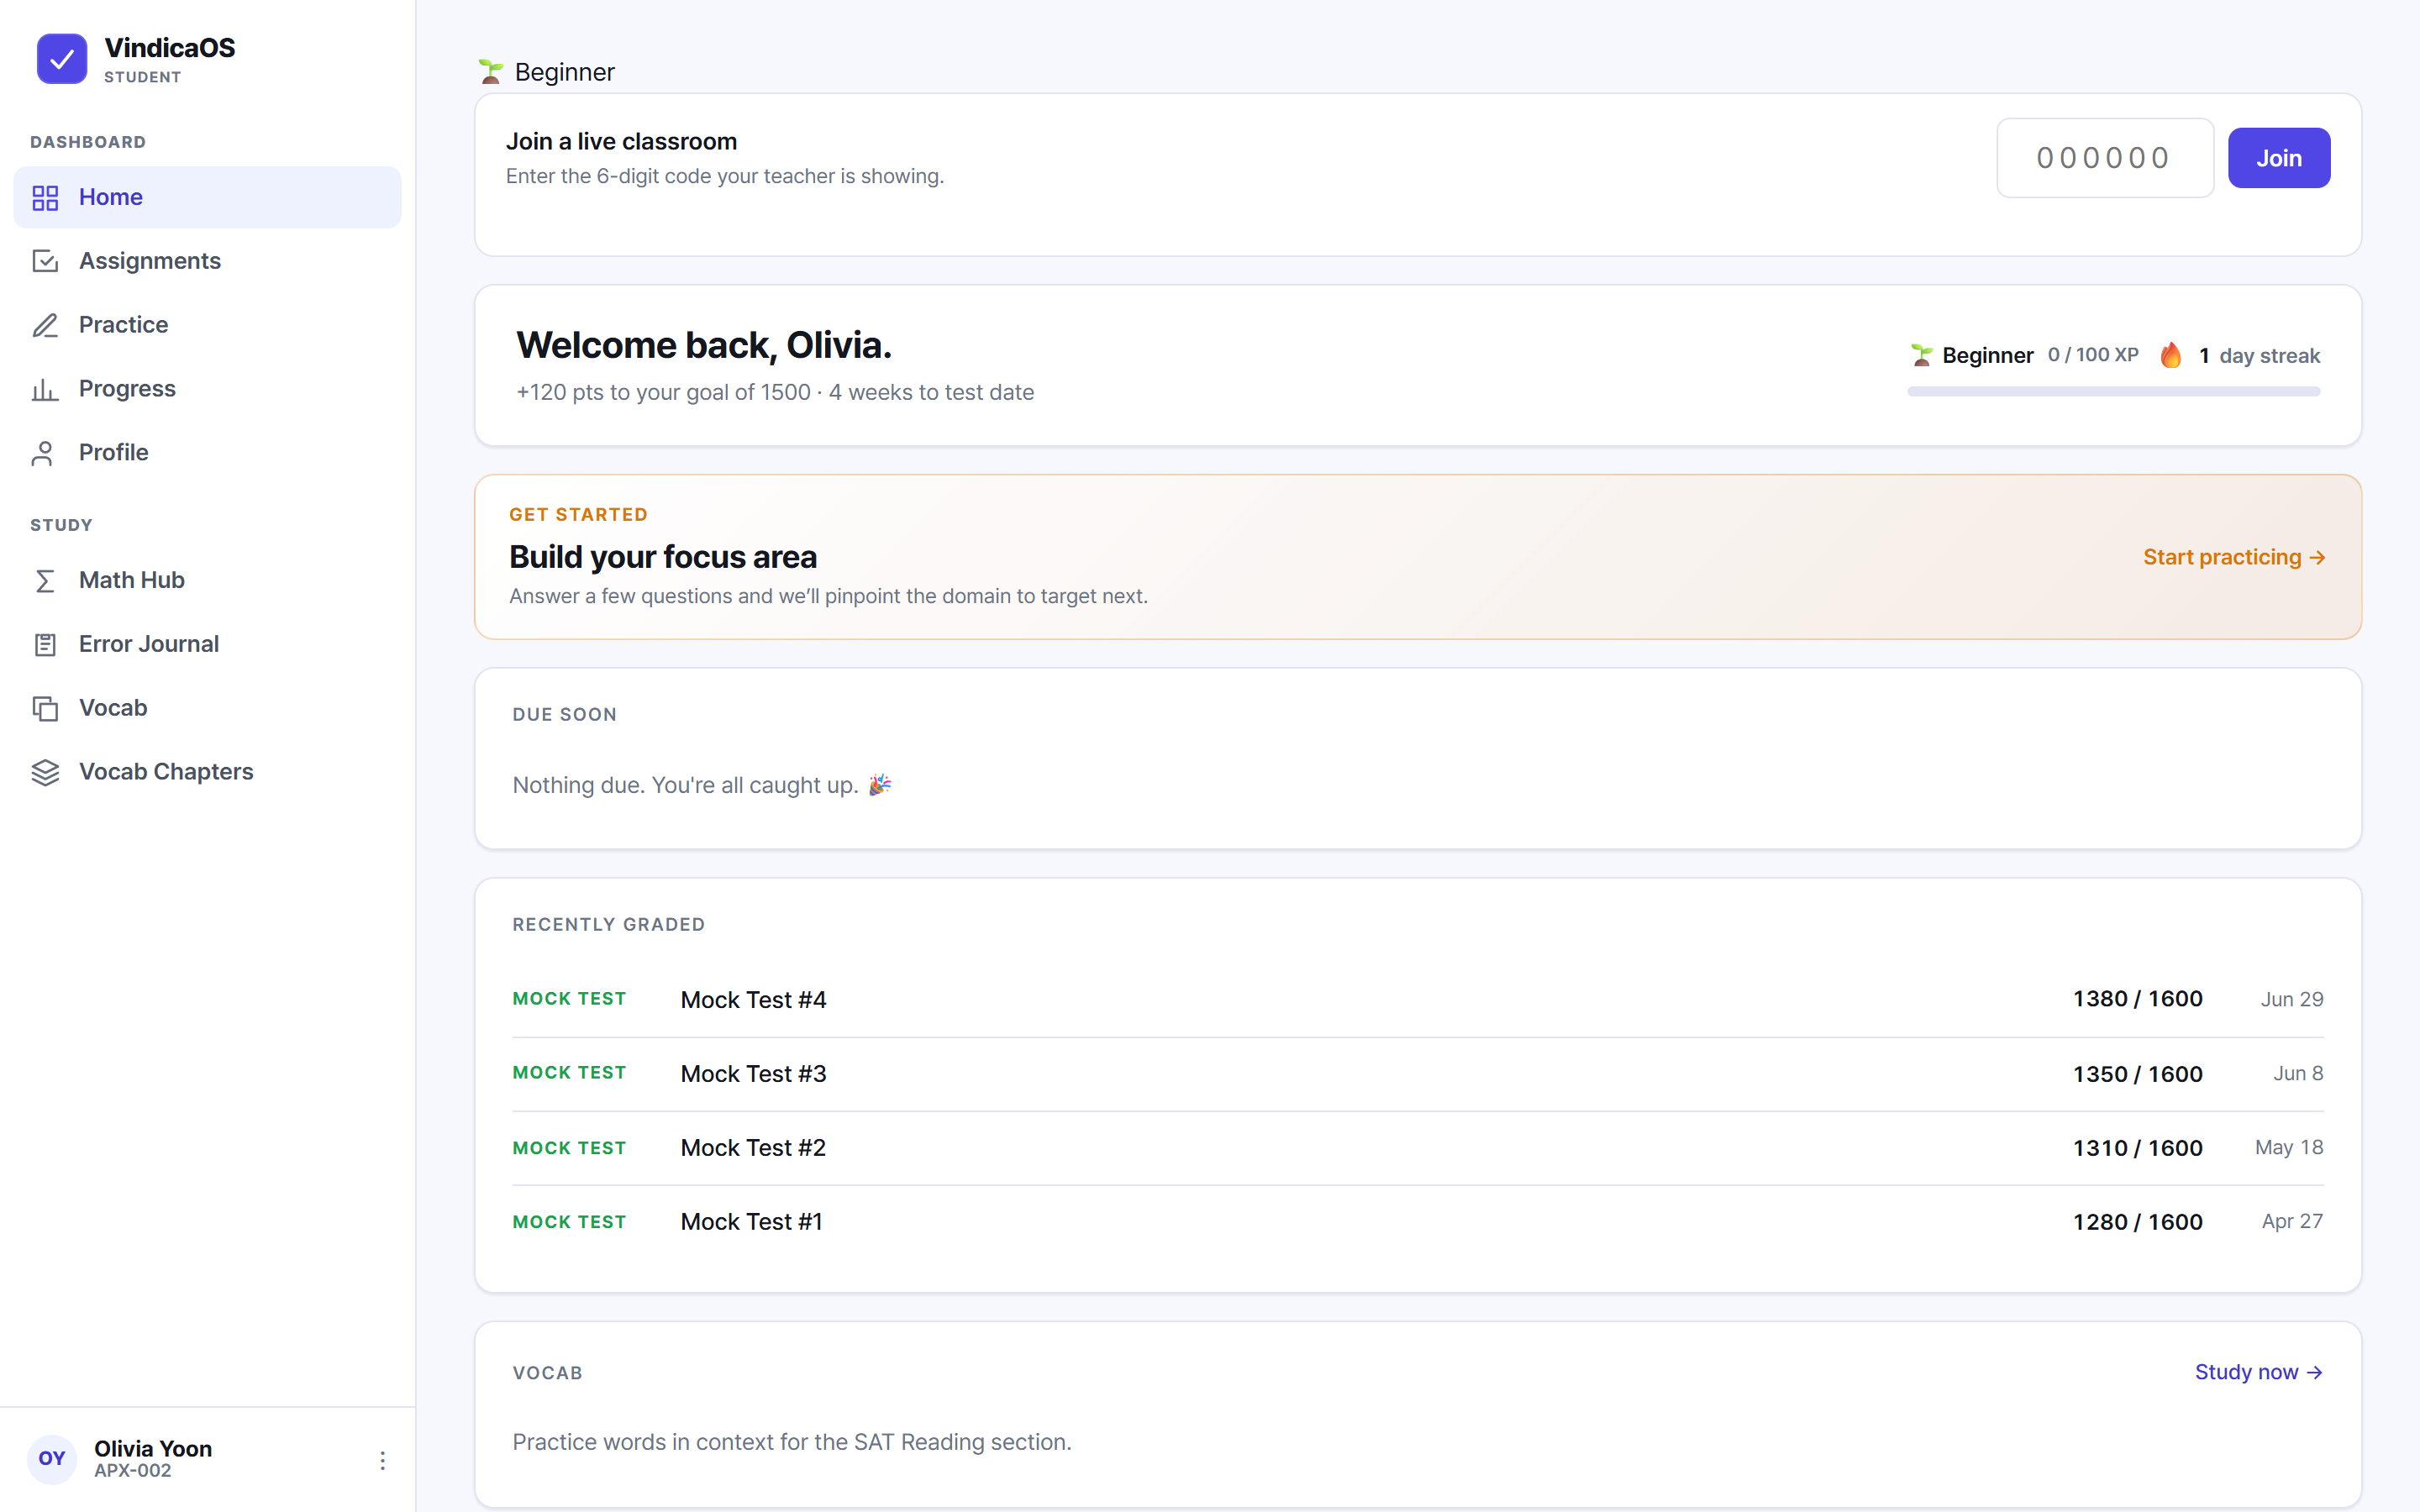Viewport: 2420px width, 1512px height.
Task: Click the 1310 / 1600 score
Action: pos(2137,1148)
